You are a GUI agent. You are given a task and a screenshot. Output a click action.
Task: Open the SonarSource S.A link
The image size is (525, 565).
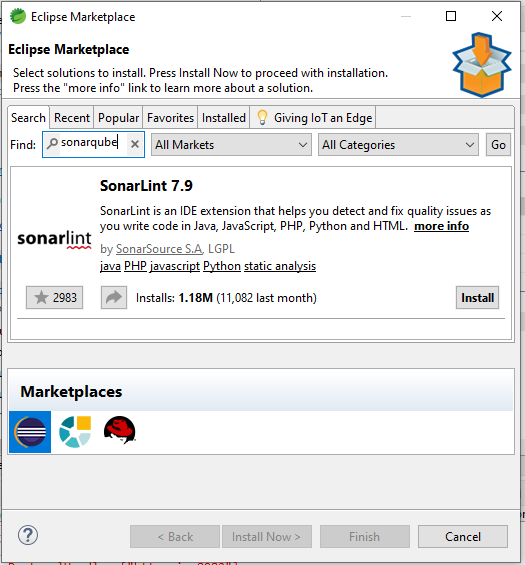pyautogui.click(x=159, y=249)
